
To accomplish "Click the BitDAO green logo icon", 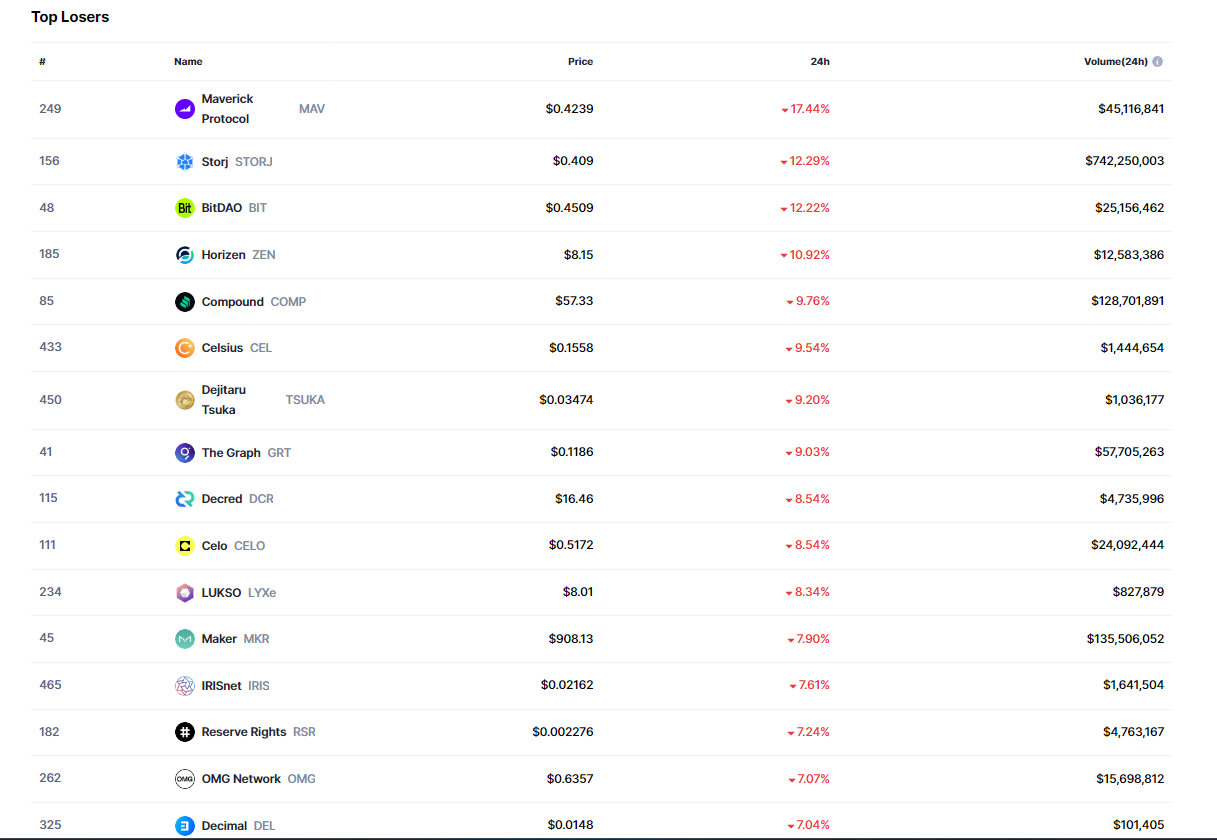I will pos(185,208).
